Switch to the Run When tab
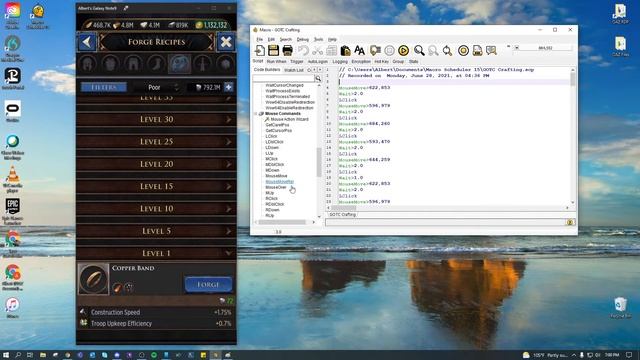 [276, 62]
